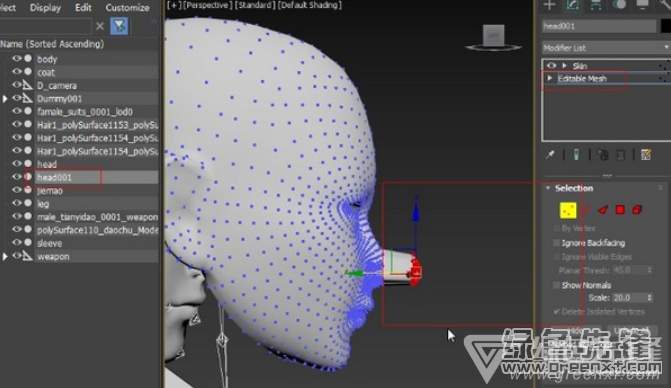Image resolution: width=671 pixels, height=388 pixels.
Task: Select the jiemao object in list
Action: point(50,191)
